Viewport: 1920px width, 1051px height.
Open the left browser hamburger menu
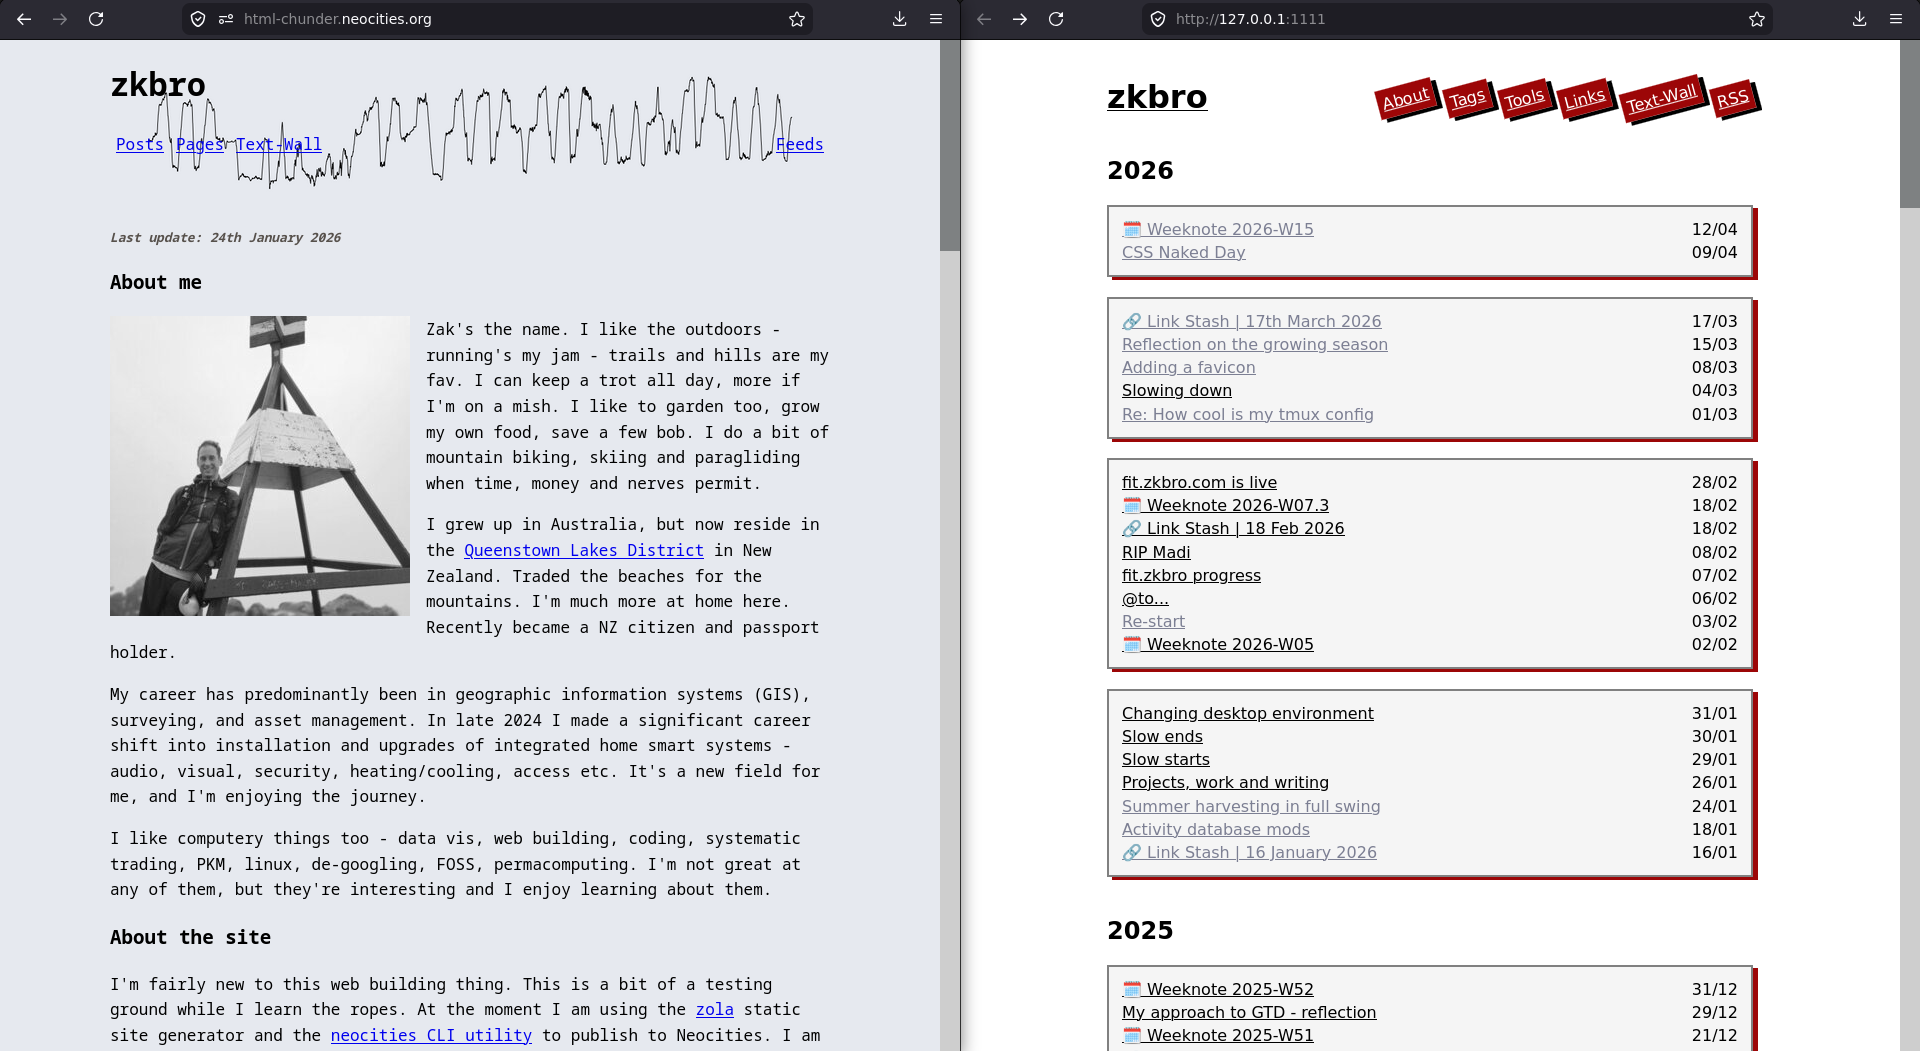pyautogui.click(x=936, y=19)
